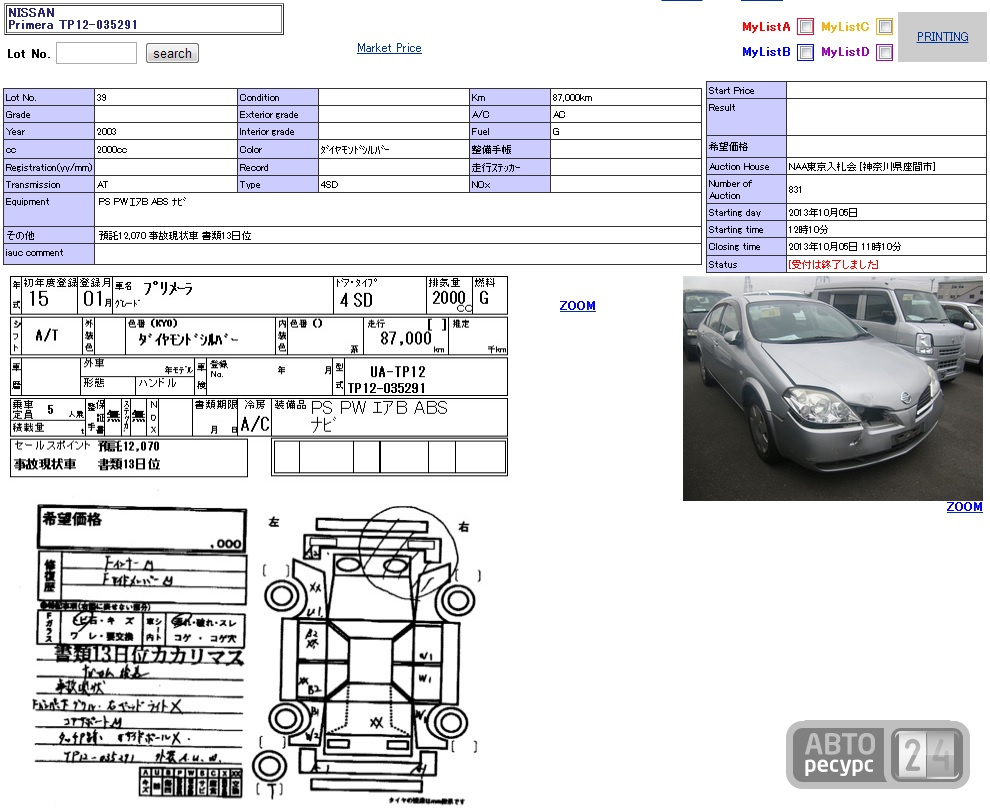The image size is (990, 809).
Task: Select the その他 row text 預託12,070
Action: [122, 236]
